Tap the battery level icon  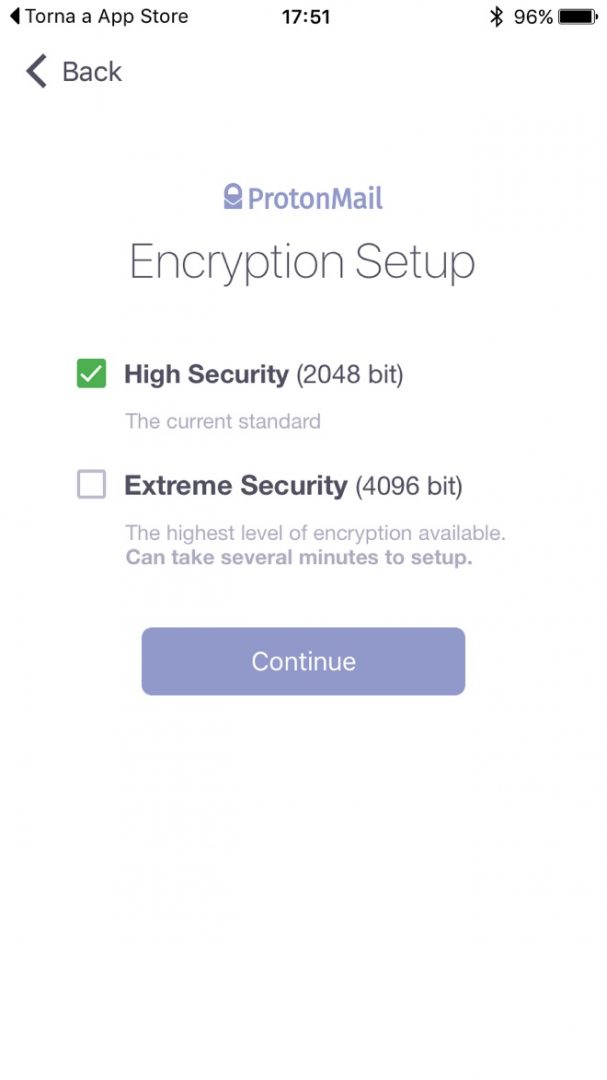[578, 16]
